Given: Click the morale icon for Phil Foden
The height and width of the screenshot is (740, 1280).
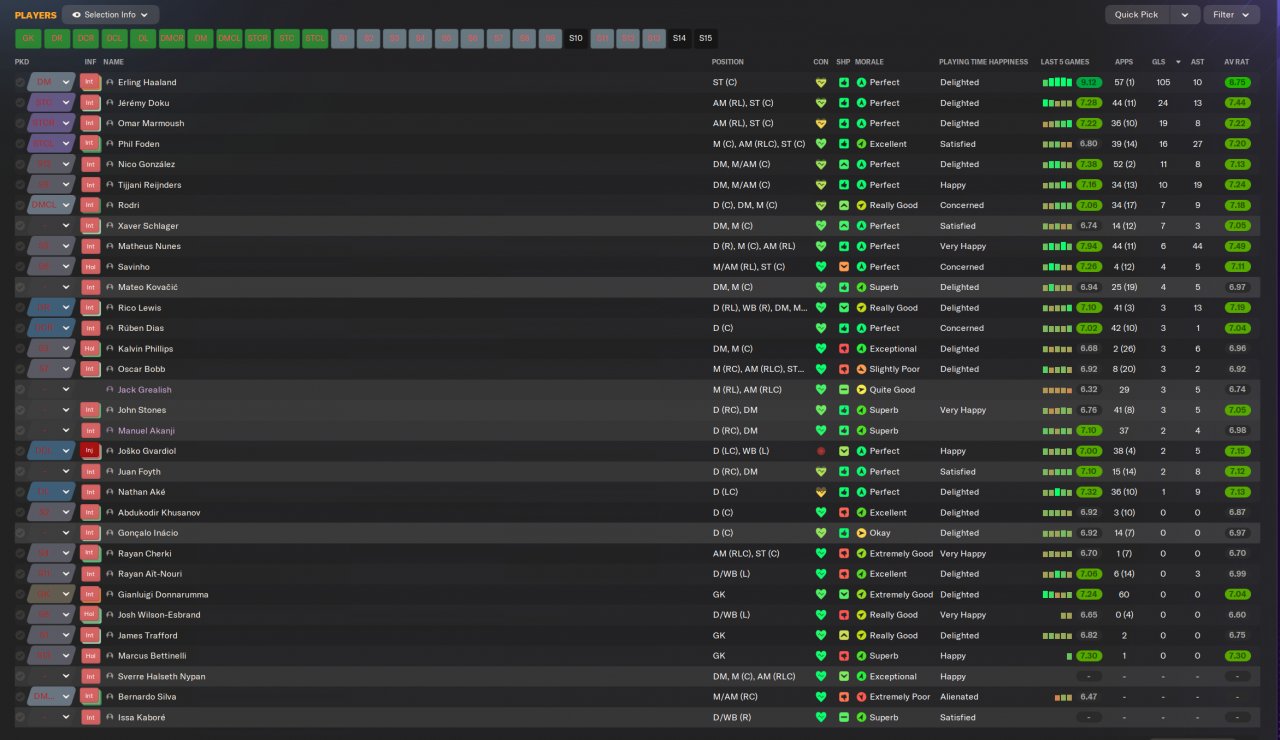Looking at the screenshot, I should pos(861,144).
